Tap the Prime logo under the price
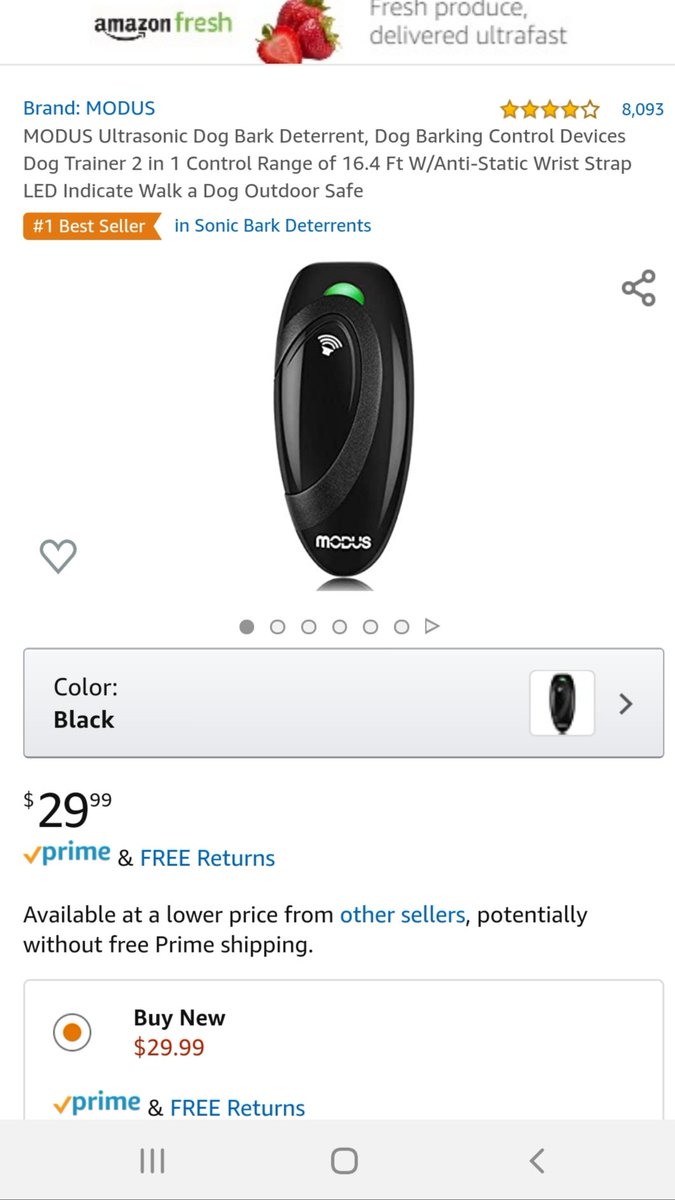This screenshot has height=1200, width=675. [x=67, y=855]
